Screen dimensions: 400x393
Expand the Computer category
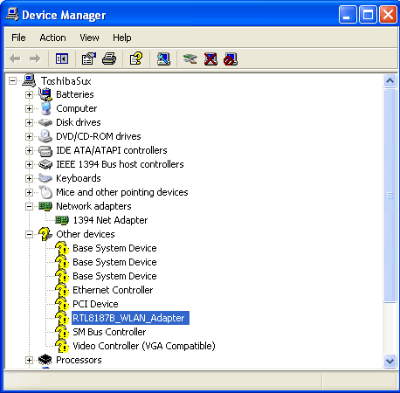click(29, 109)
